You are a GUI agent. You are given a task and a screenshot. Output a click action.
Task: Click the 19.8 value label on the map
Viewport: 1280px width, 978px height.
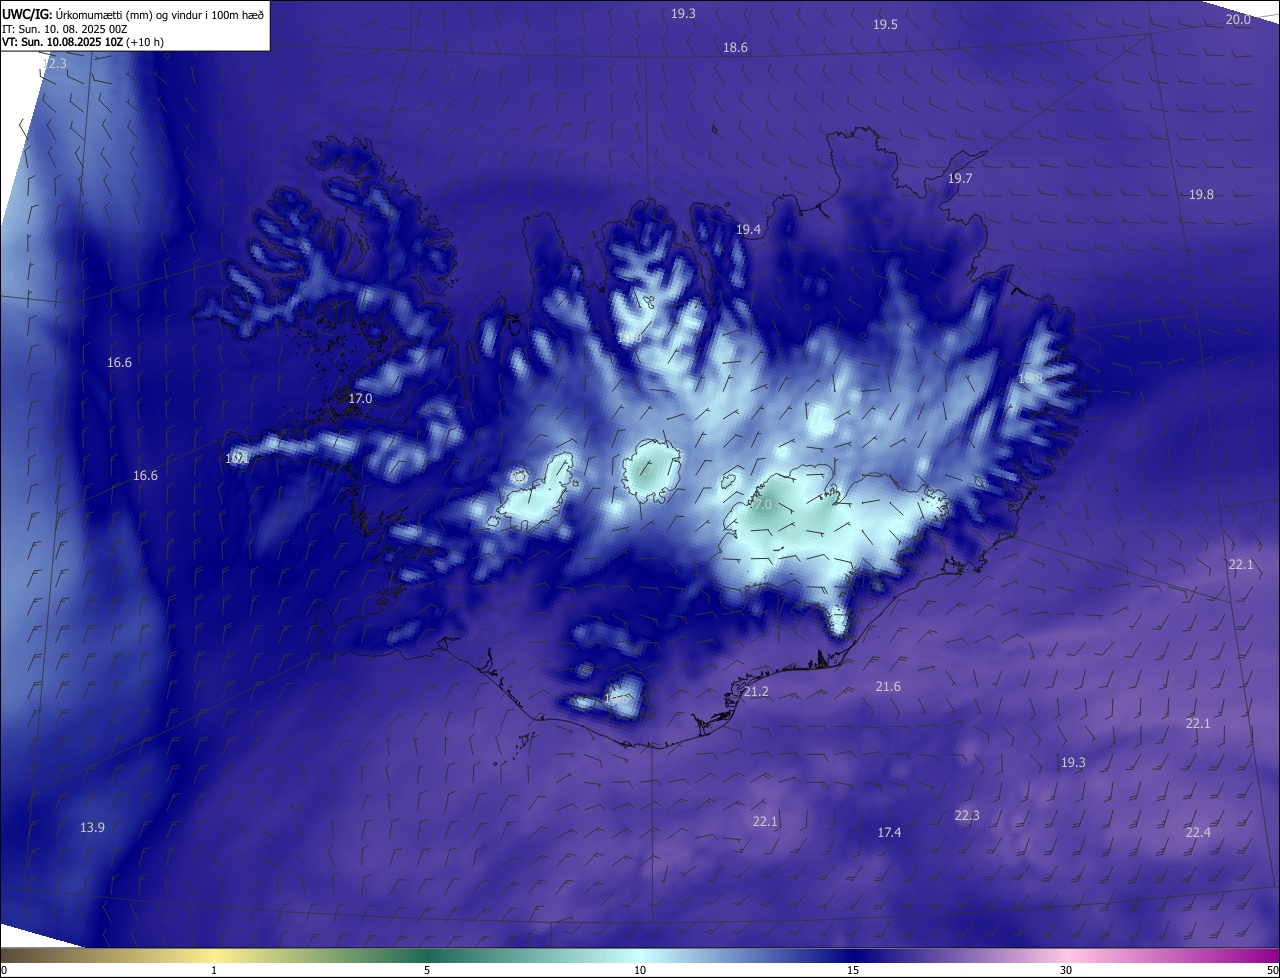1201,195
